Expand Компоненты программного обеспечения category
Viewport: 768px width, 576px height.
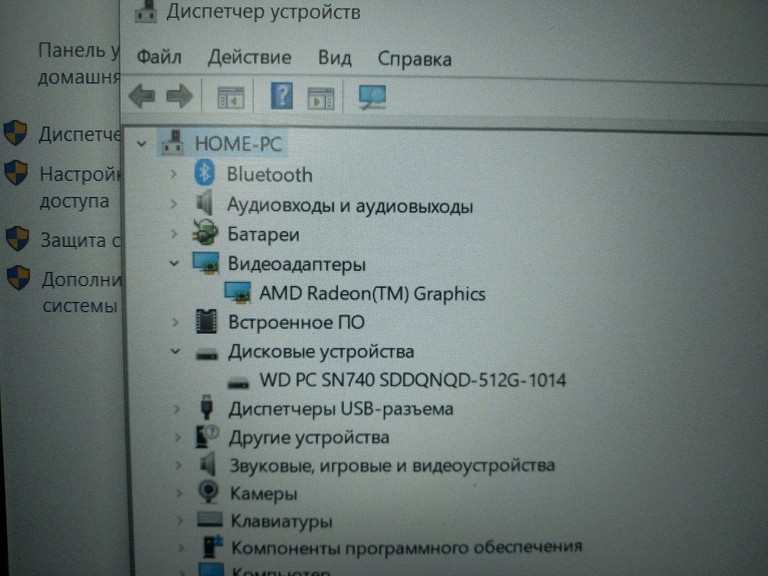click(x=181, y=547)
